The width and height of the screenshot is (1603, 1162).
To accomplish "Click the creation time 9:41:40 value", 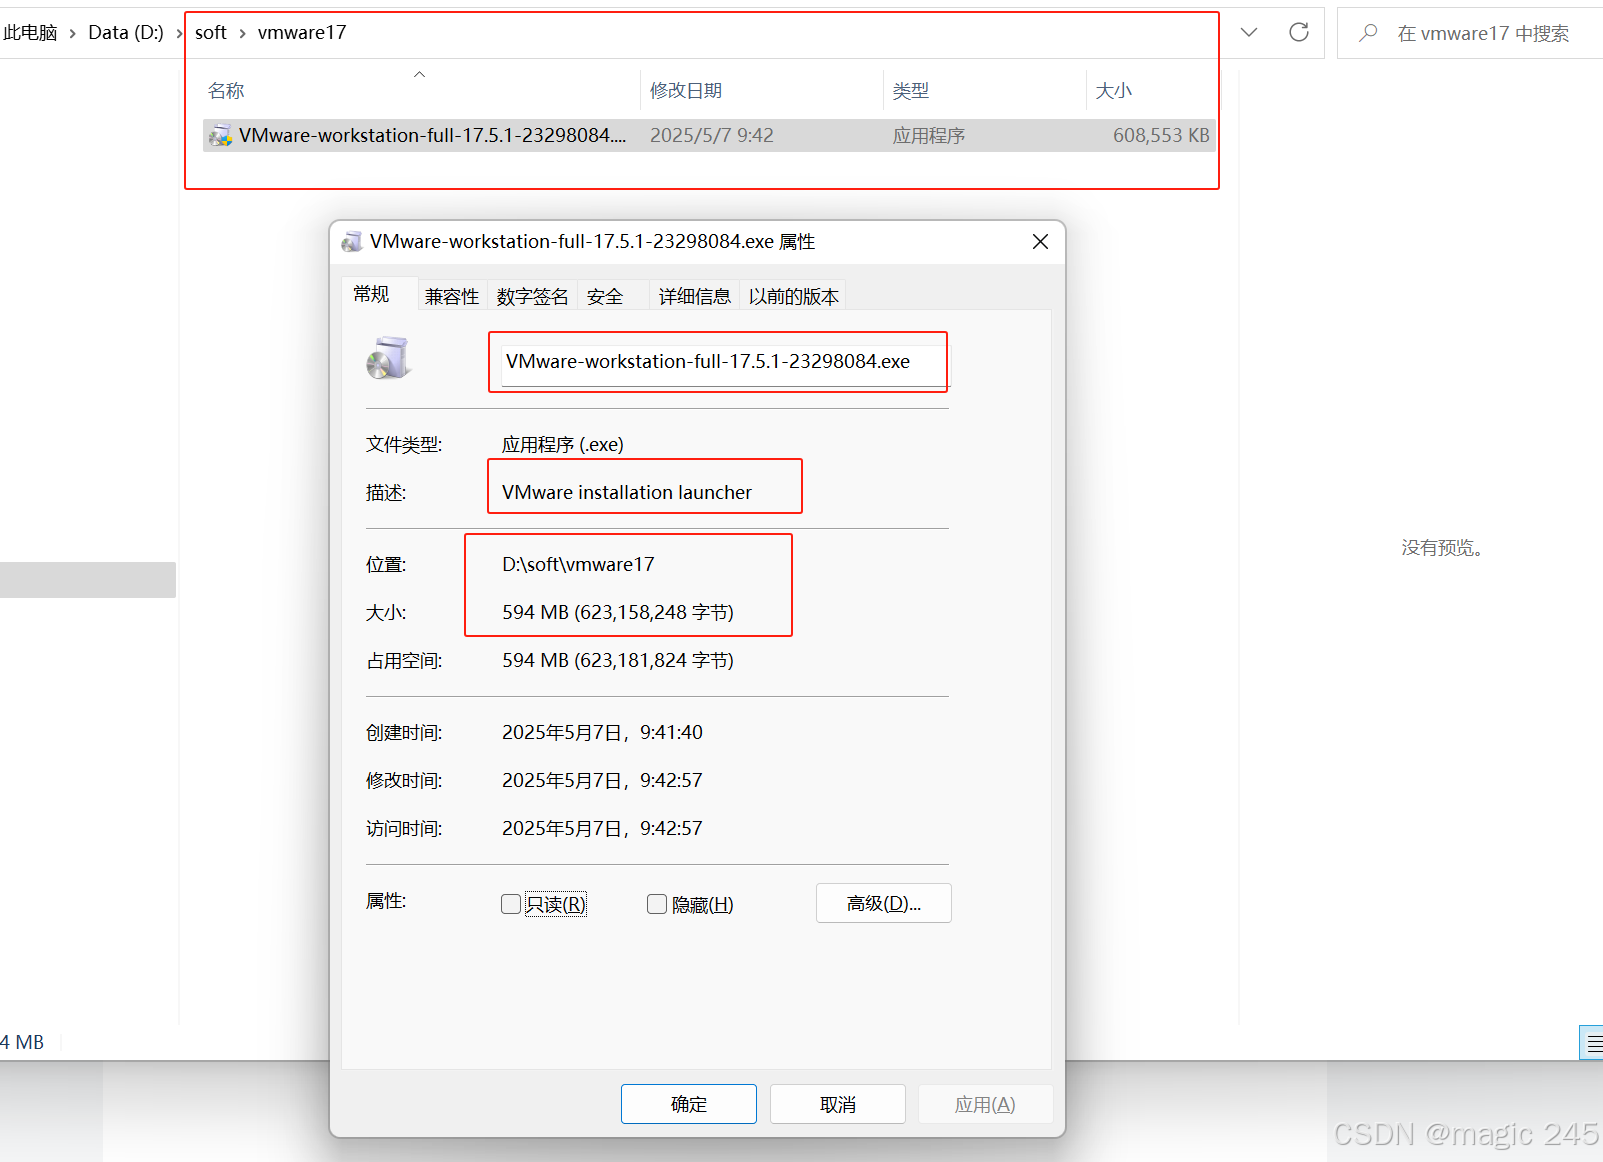I will 602,732.
